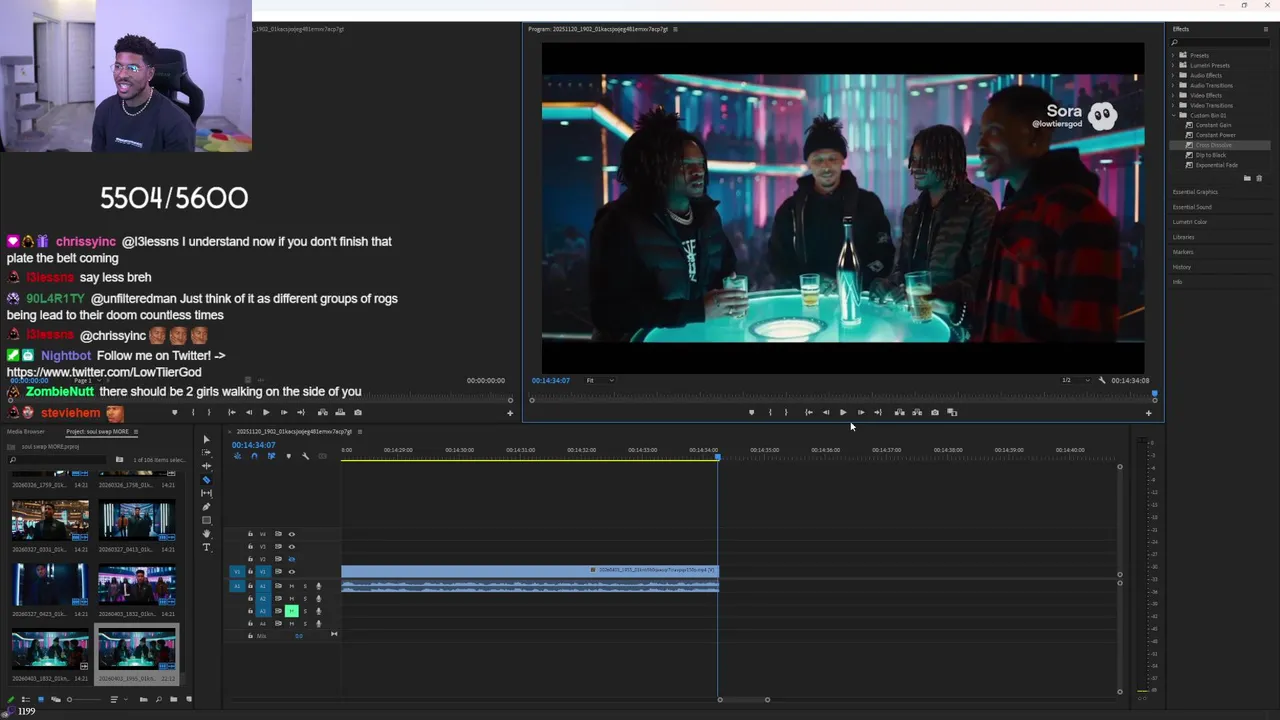The image size is (1280, 720).
Task: Open Program monitor settings wrench
Action: pos(1102,380)
